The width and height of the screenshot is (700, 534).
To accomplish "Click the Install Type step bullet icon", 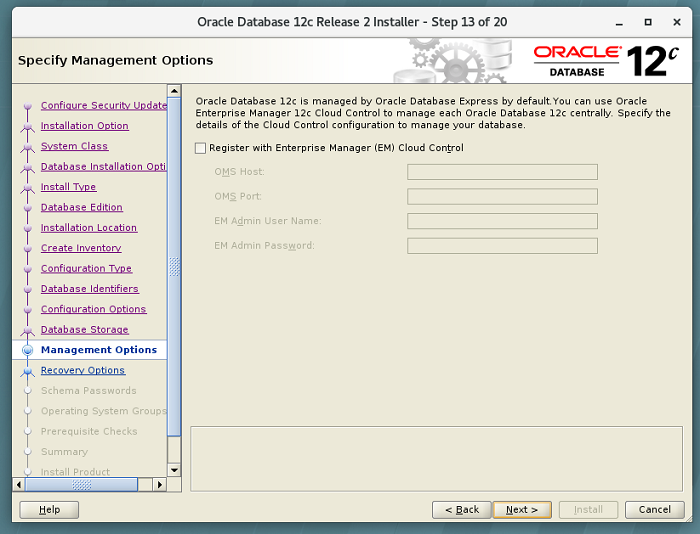I will [x=28, y=188].
